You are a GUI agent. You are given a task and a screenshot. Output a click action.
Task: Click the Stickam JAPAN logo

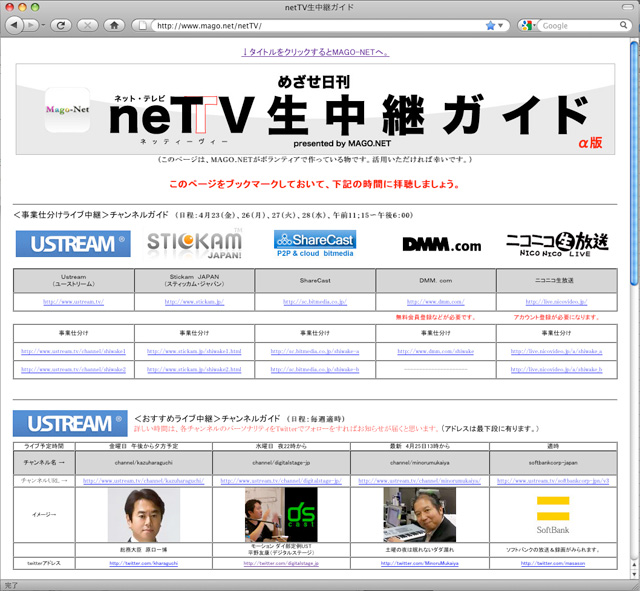[x=195, y=244]
